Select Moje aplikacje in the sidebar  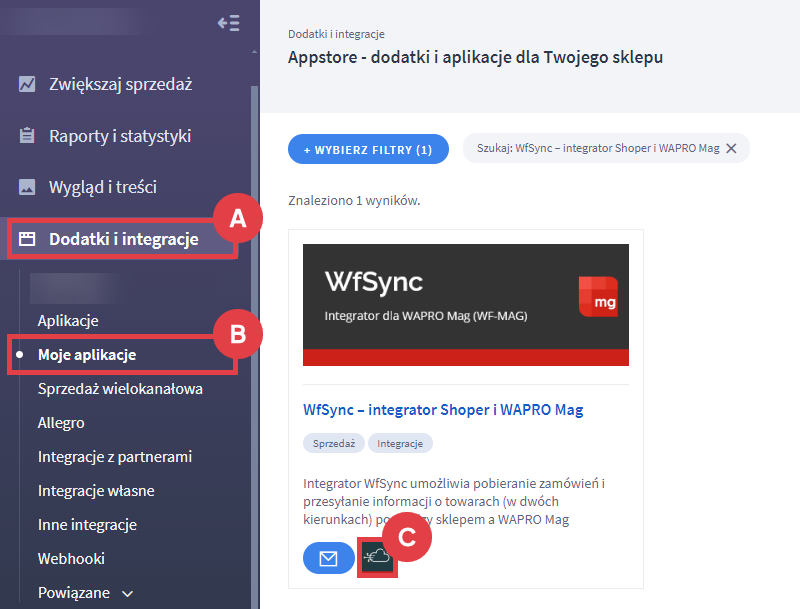click(x=84, y=354)
